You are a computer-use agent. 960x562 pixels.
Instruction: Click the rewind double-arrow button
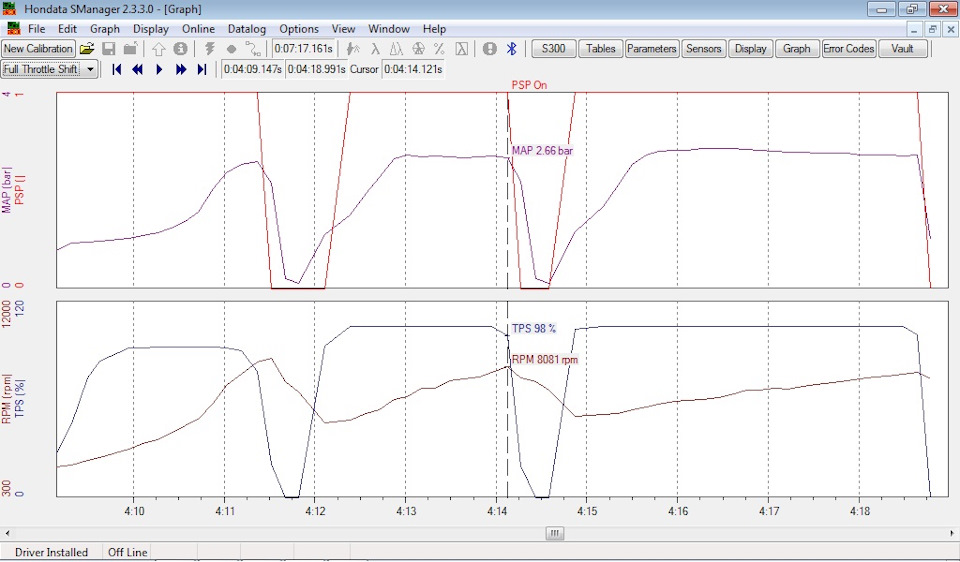pos(137,69)
